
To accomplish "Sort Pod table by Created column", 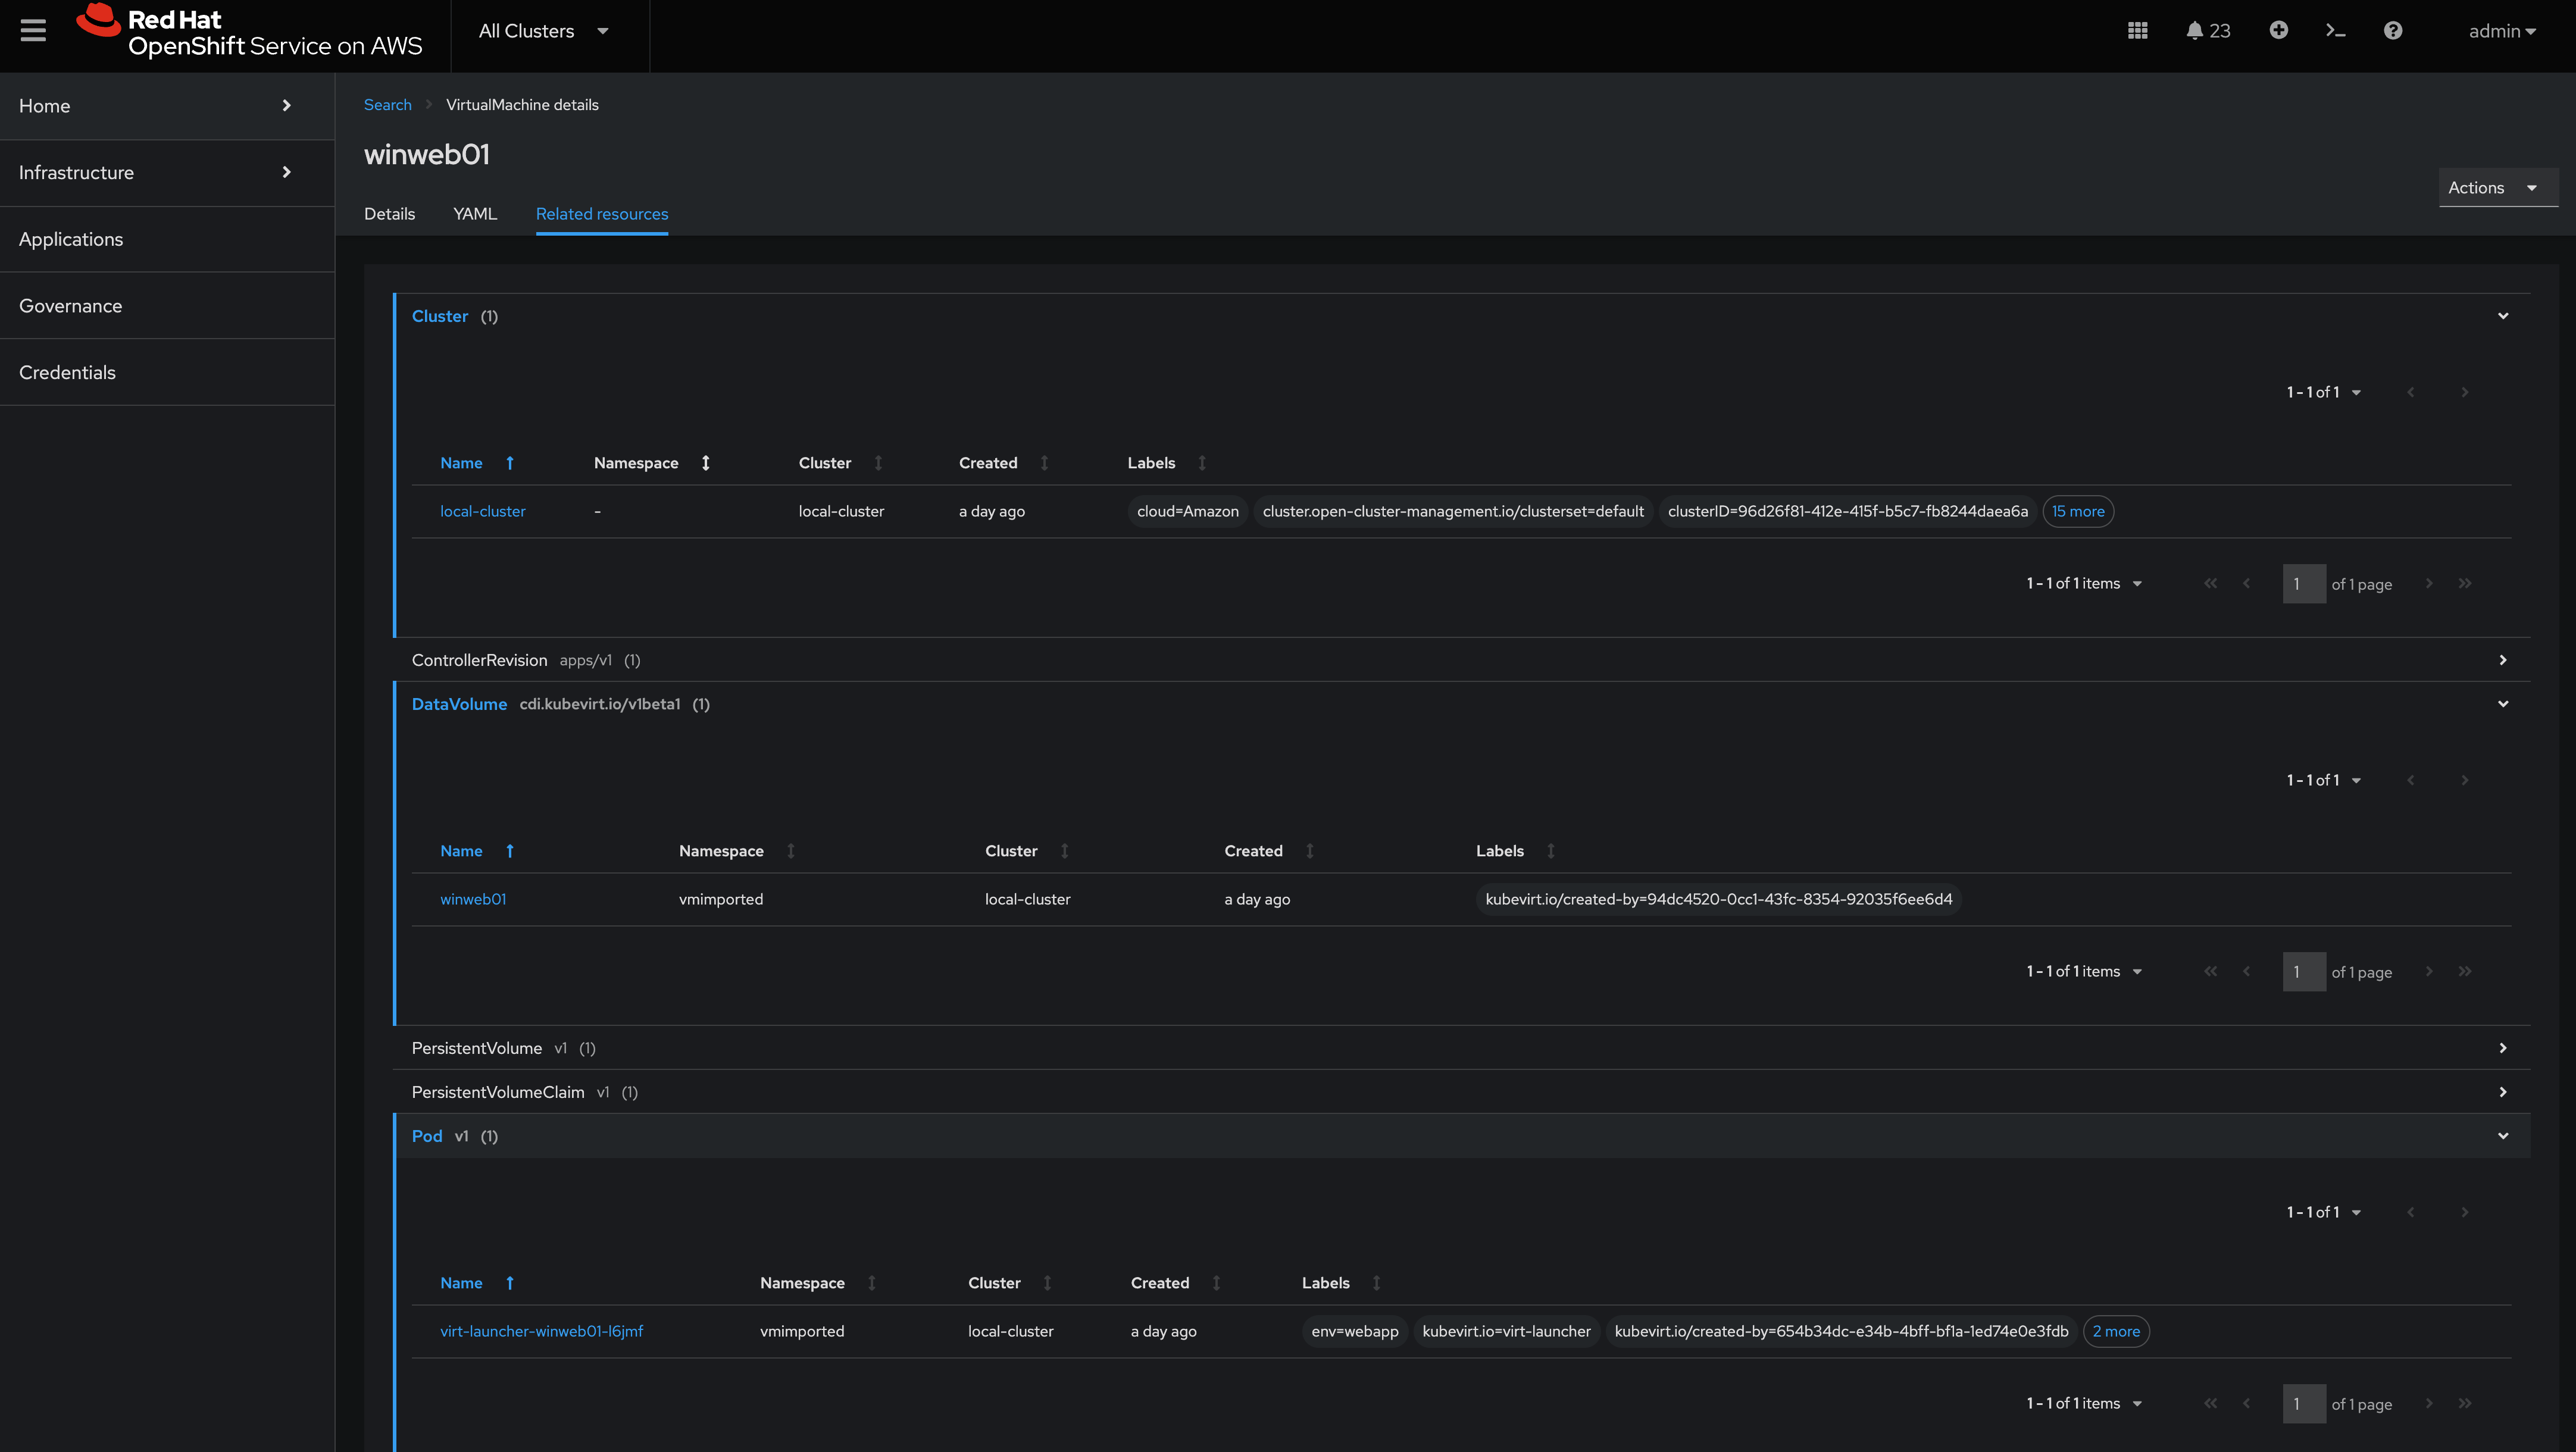I will (1216, 1283).
